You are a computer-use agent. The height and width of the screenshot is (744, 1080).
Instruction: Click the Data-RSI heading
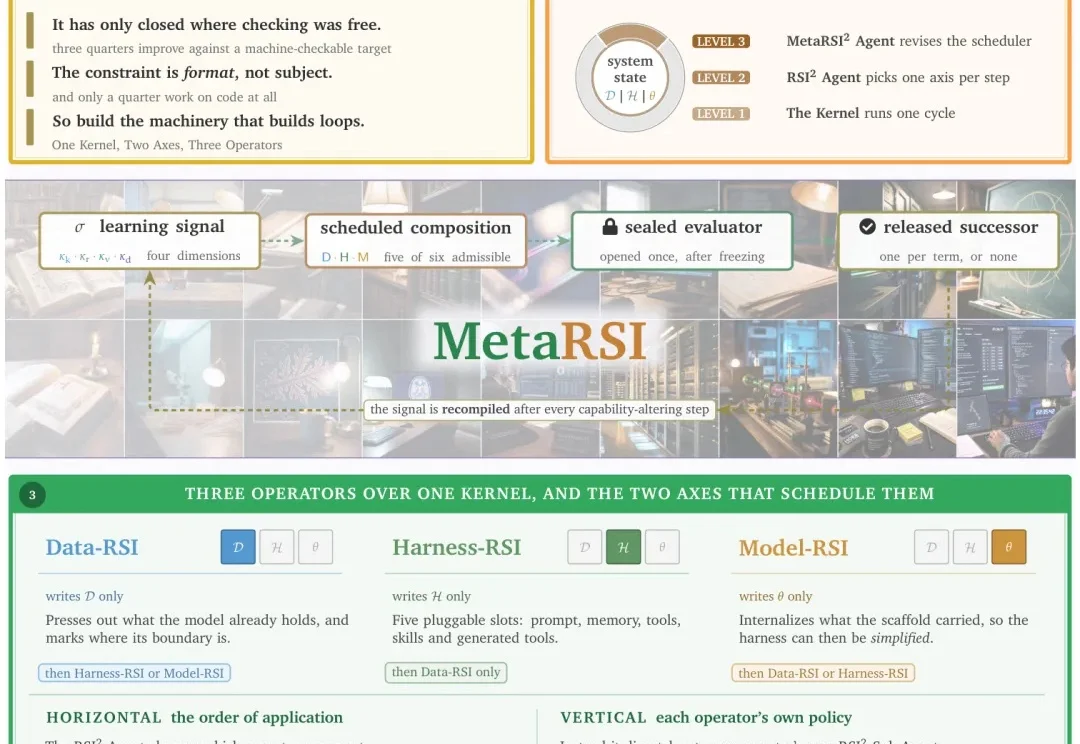click(x=92, y=547)
